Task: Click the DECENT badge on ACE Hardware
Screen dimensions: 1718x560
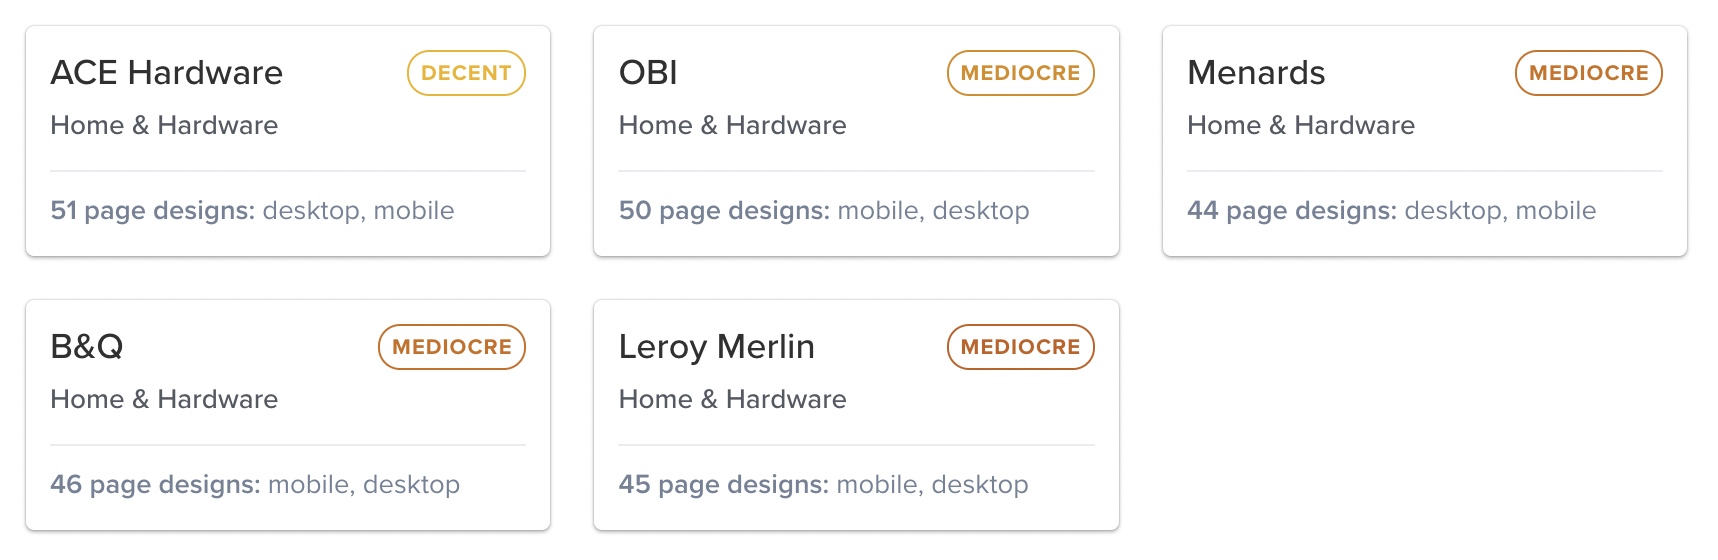Action: pos(466,73)
